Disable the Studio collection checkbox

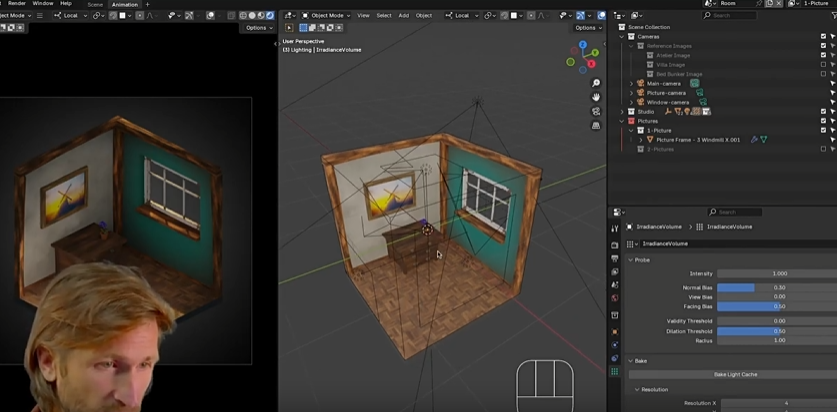click(x=823, y=111)
